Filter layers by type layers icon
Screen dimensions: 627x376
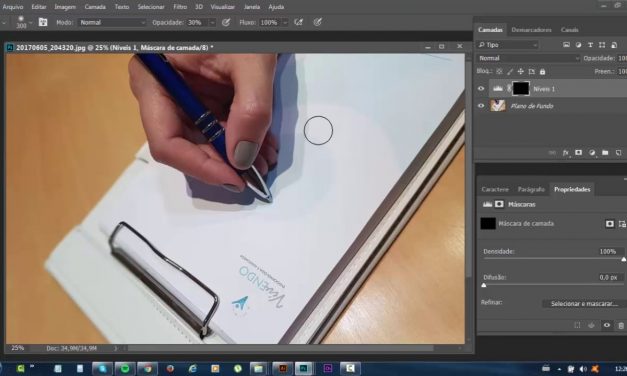tap(590, 45)
